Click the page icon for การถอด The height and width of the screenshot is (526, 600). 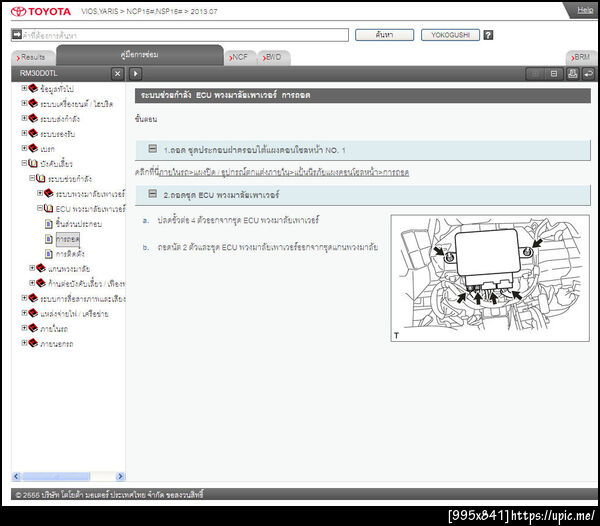49,239
